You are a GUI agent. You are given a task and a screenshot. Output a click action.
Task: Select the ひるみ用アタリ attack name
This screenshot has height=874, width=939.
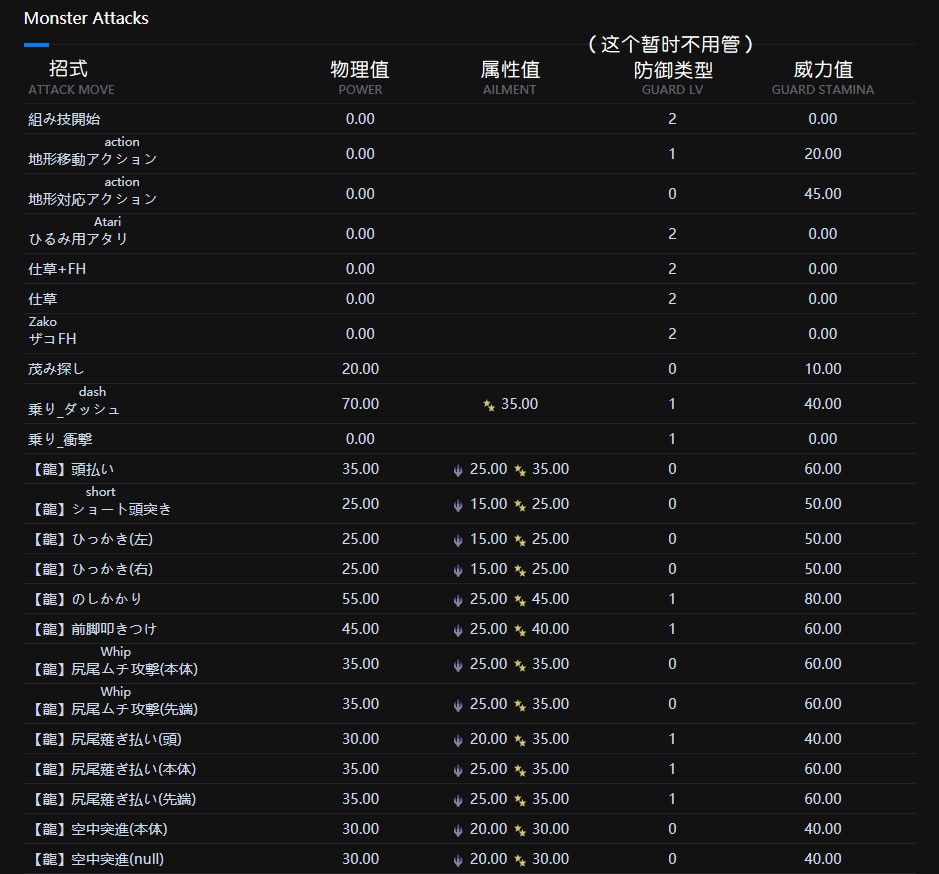(78, 239)
